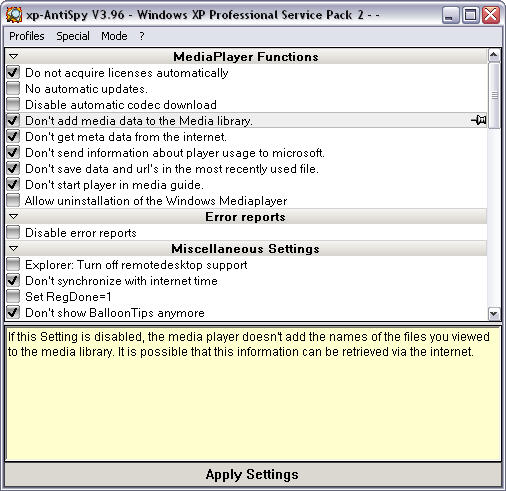Click the 'Error reports' header text
This screenshot has height=491, width=506.
[x=245, y=217]
